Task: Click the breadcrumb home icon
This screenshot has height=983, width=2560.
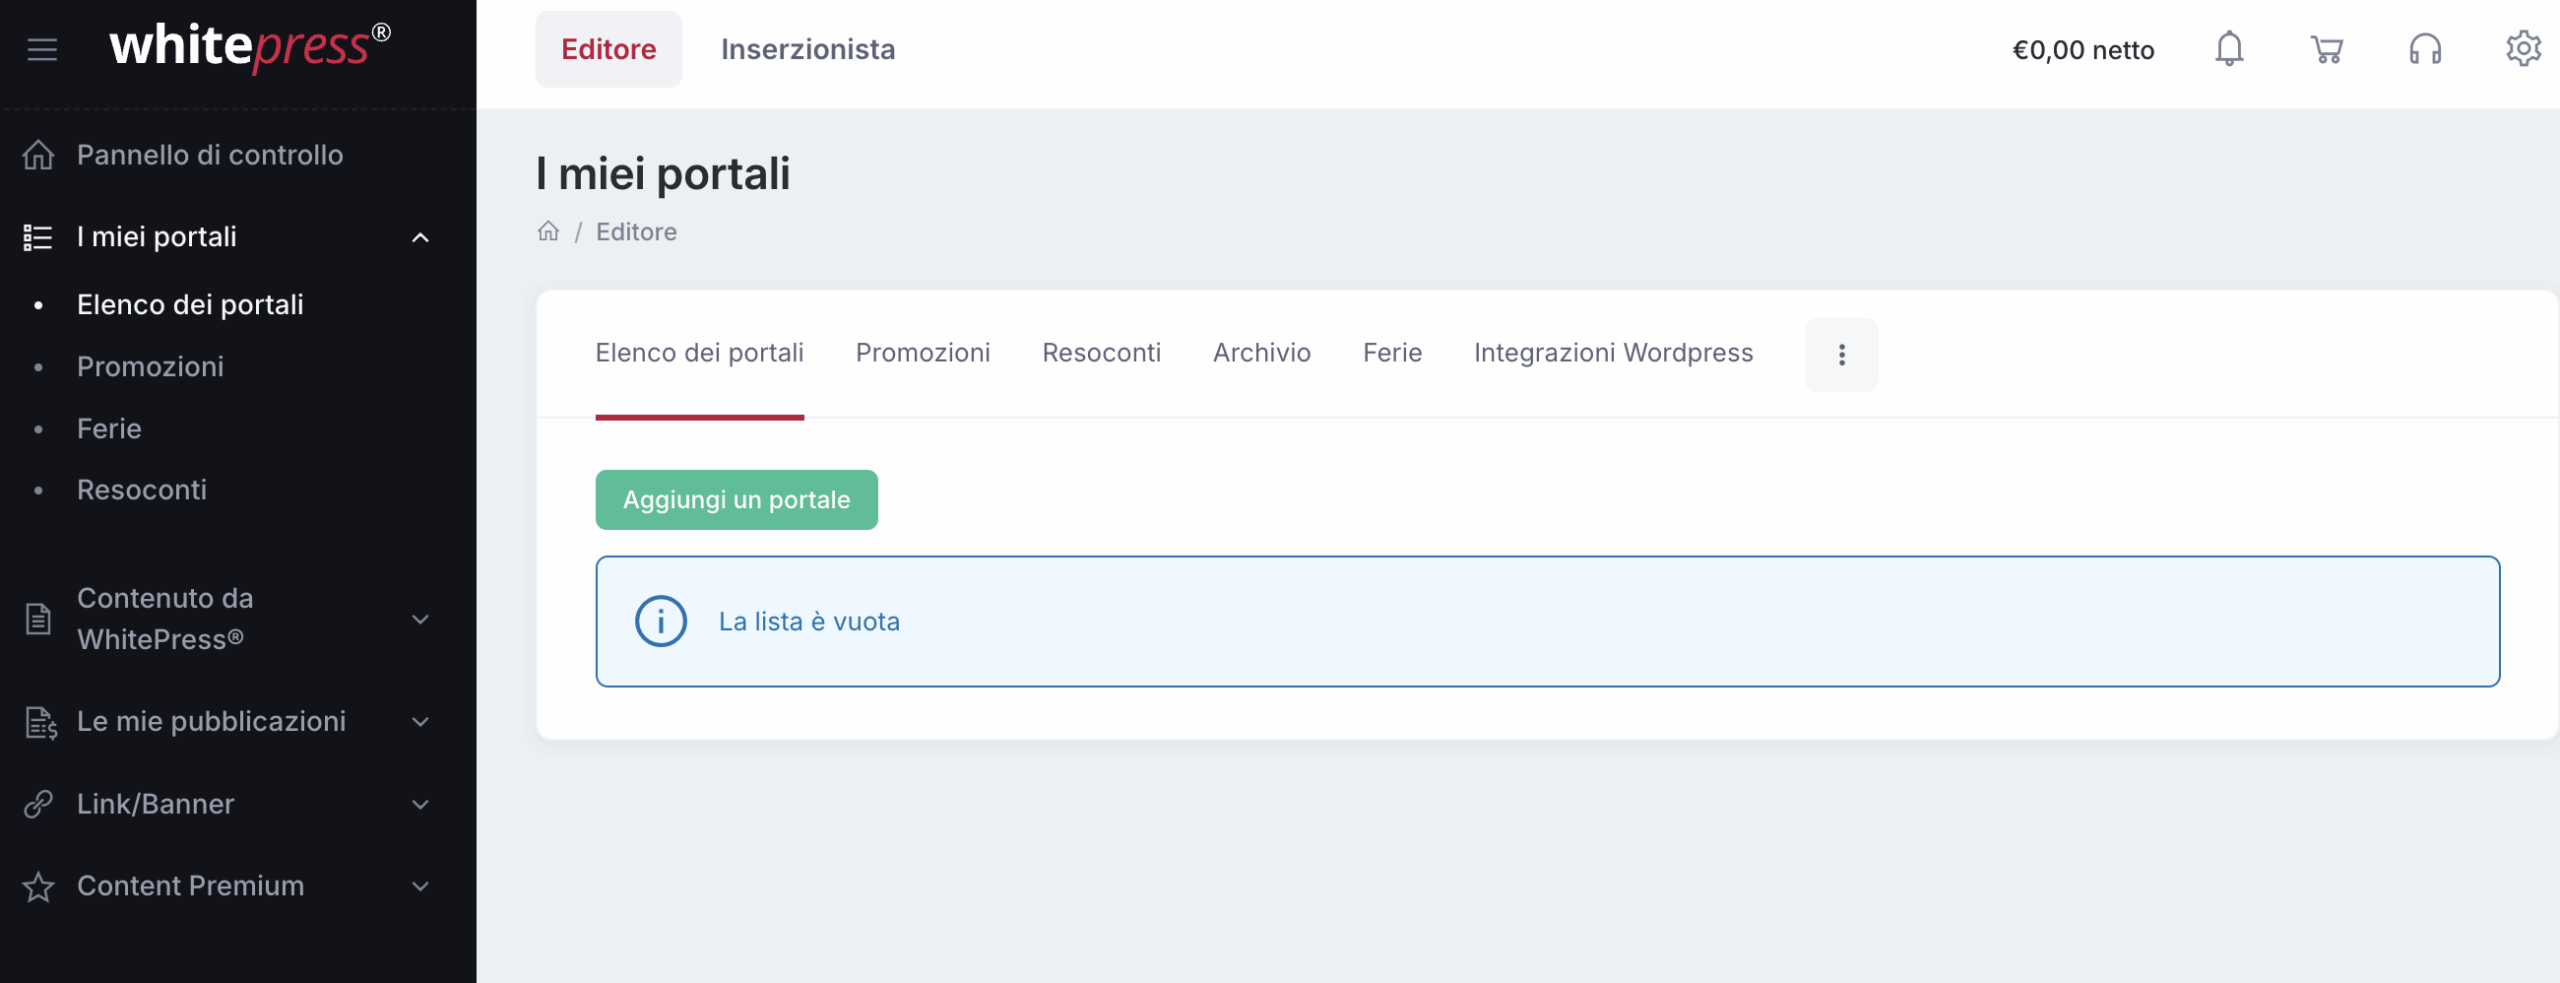Action: coord(548,232)
